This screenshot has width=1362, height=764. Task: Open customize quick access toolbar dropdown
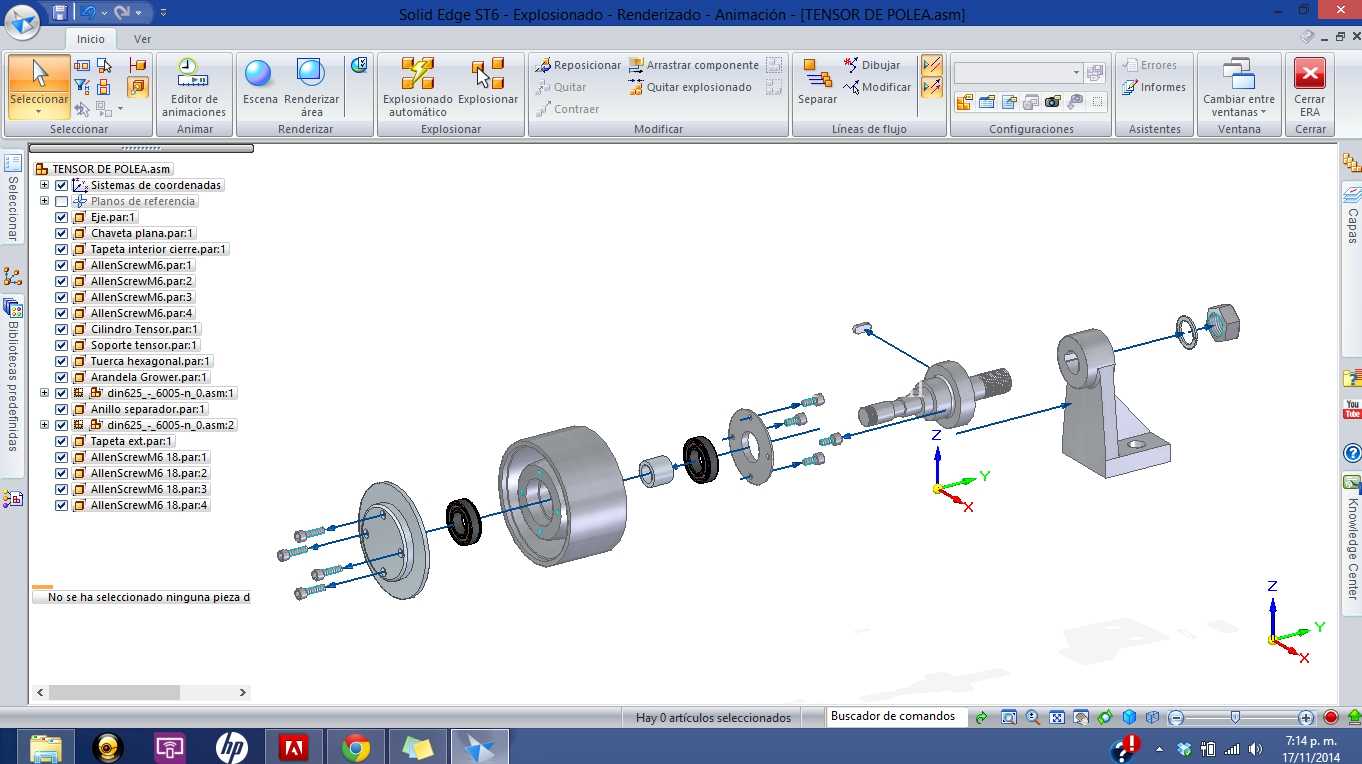click(x=163, y=13)
